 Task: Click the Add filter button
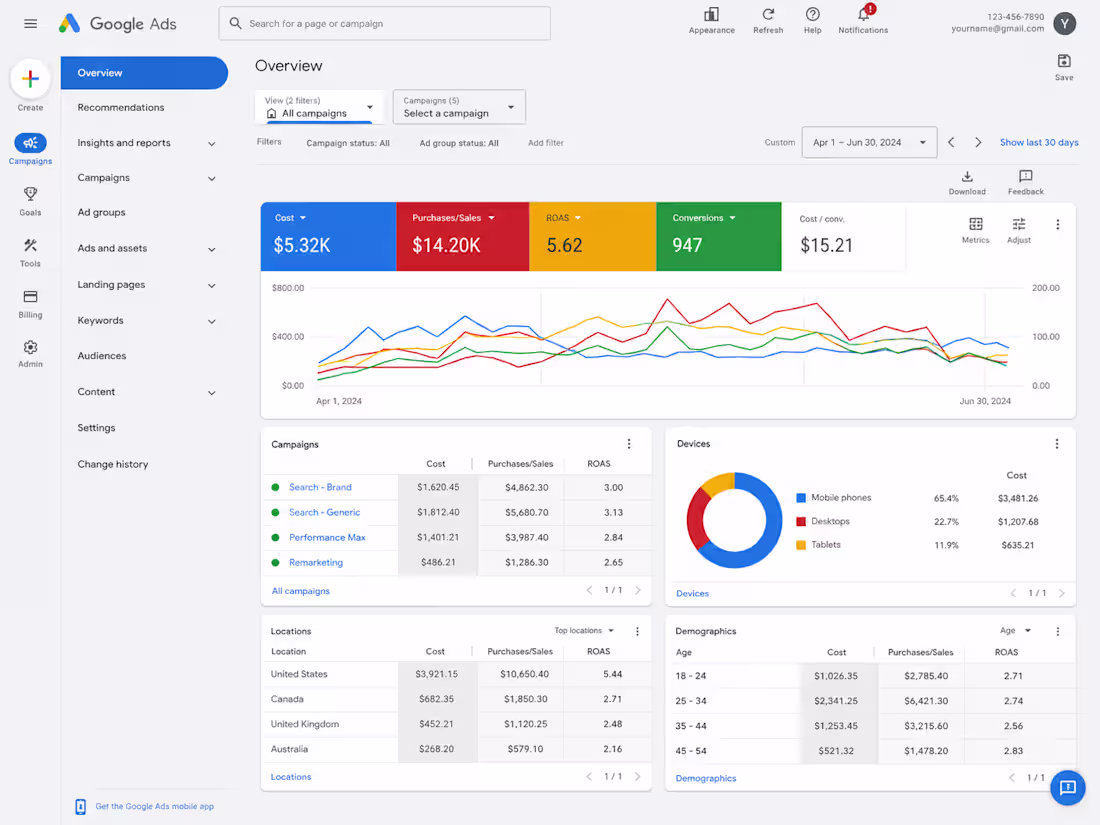pyautogui.click(x=546, y=143)
